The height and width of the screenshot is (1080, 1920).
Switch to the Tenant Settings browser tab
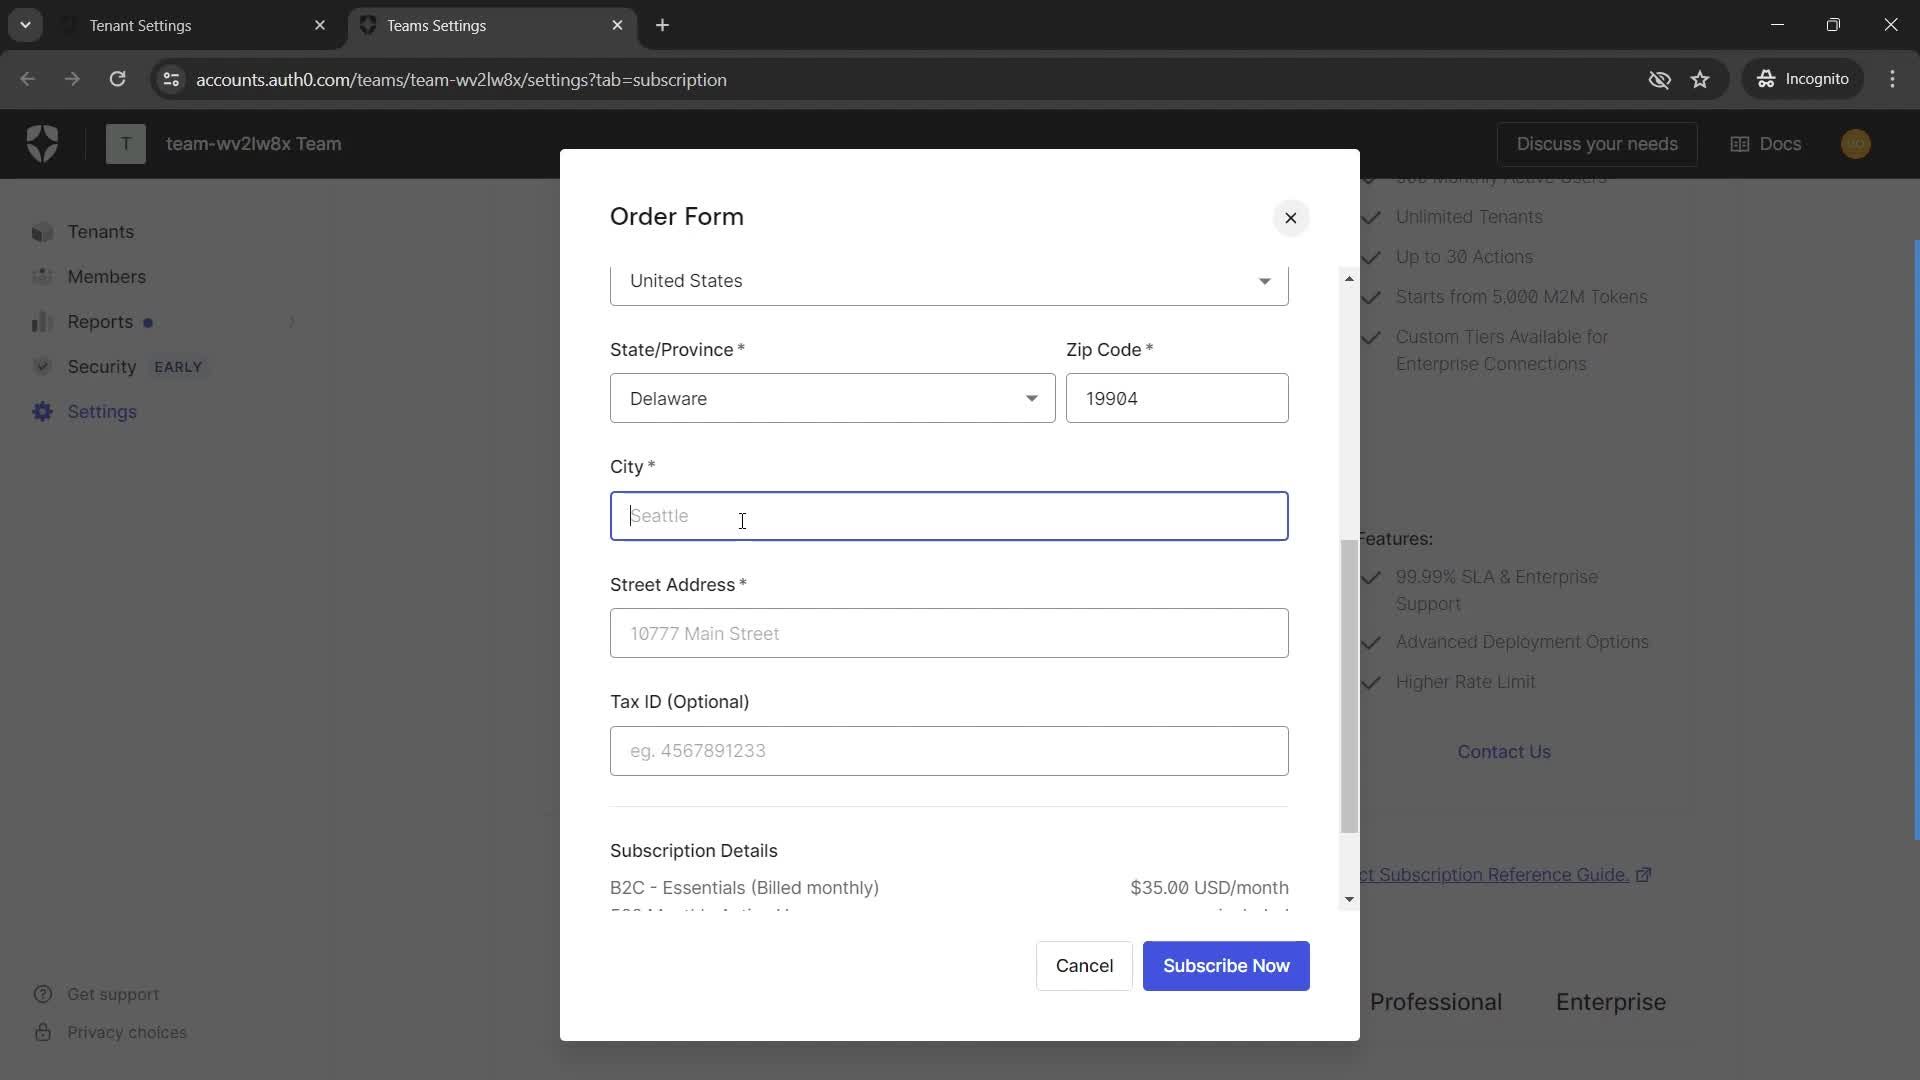[x=193, y=25]
